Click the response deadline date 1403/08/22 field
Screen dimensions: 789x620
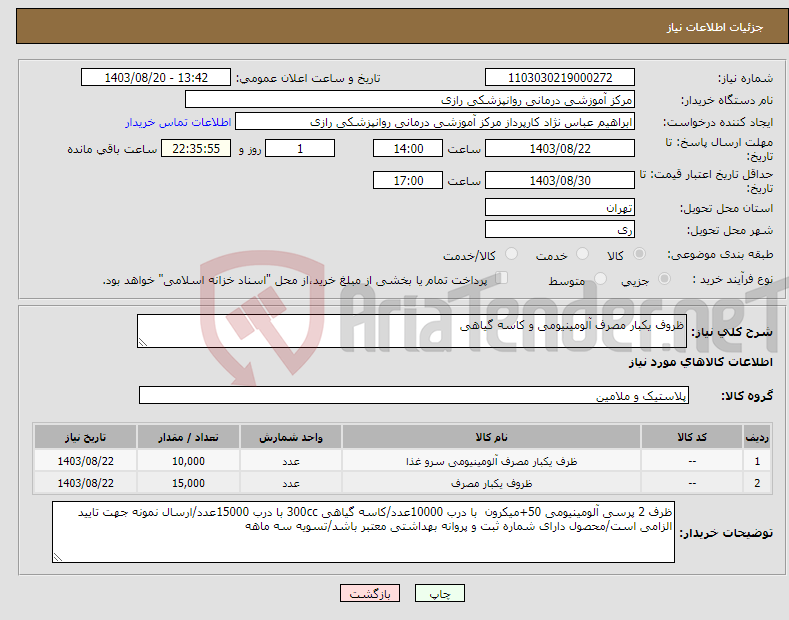[x=560, y=148]
